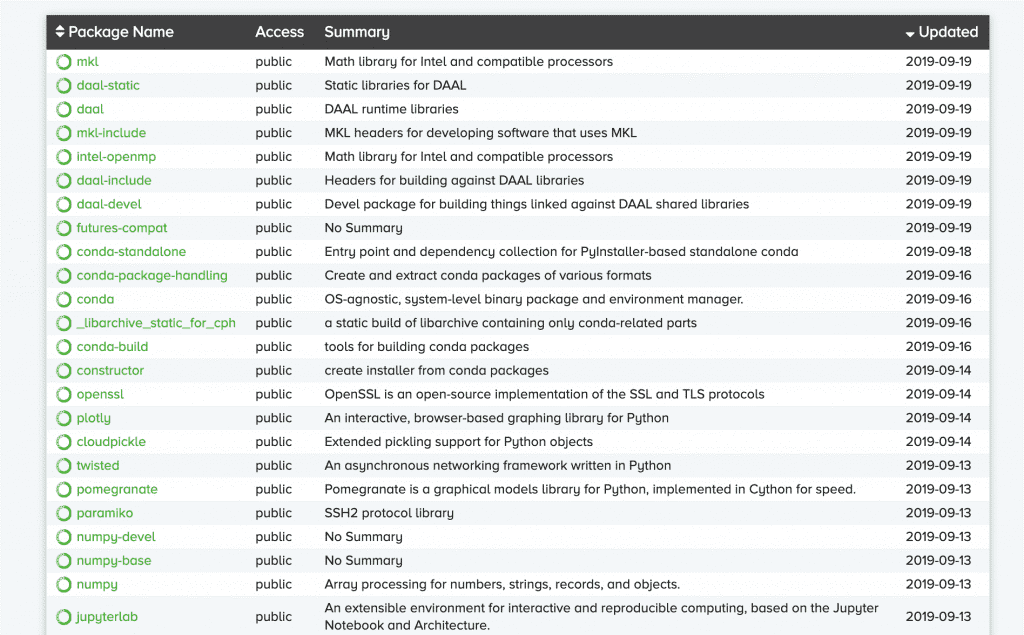The width and height of the screenshot is (1024, 635).
Task: Click 'tools for building conda packages' summary
Action: 427,347
